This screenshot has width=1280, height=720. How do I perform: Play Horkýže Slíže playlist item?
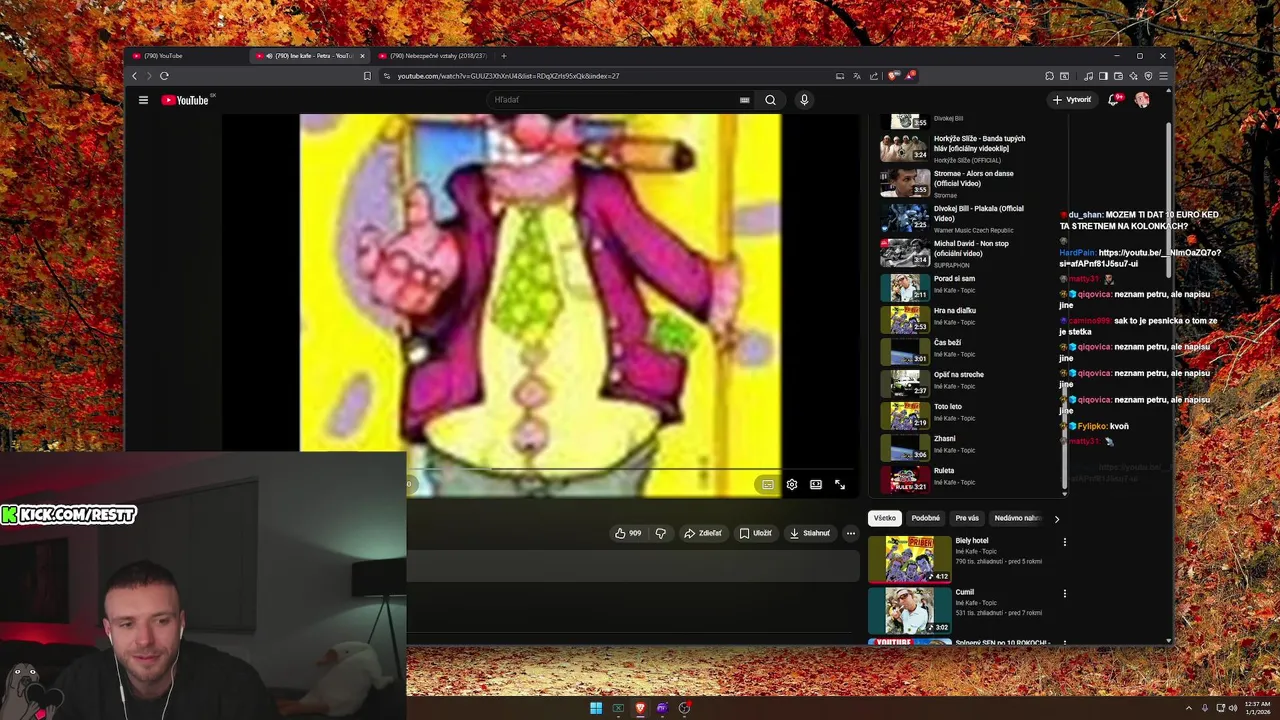pos(965,148)
